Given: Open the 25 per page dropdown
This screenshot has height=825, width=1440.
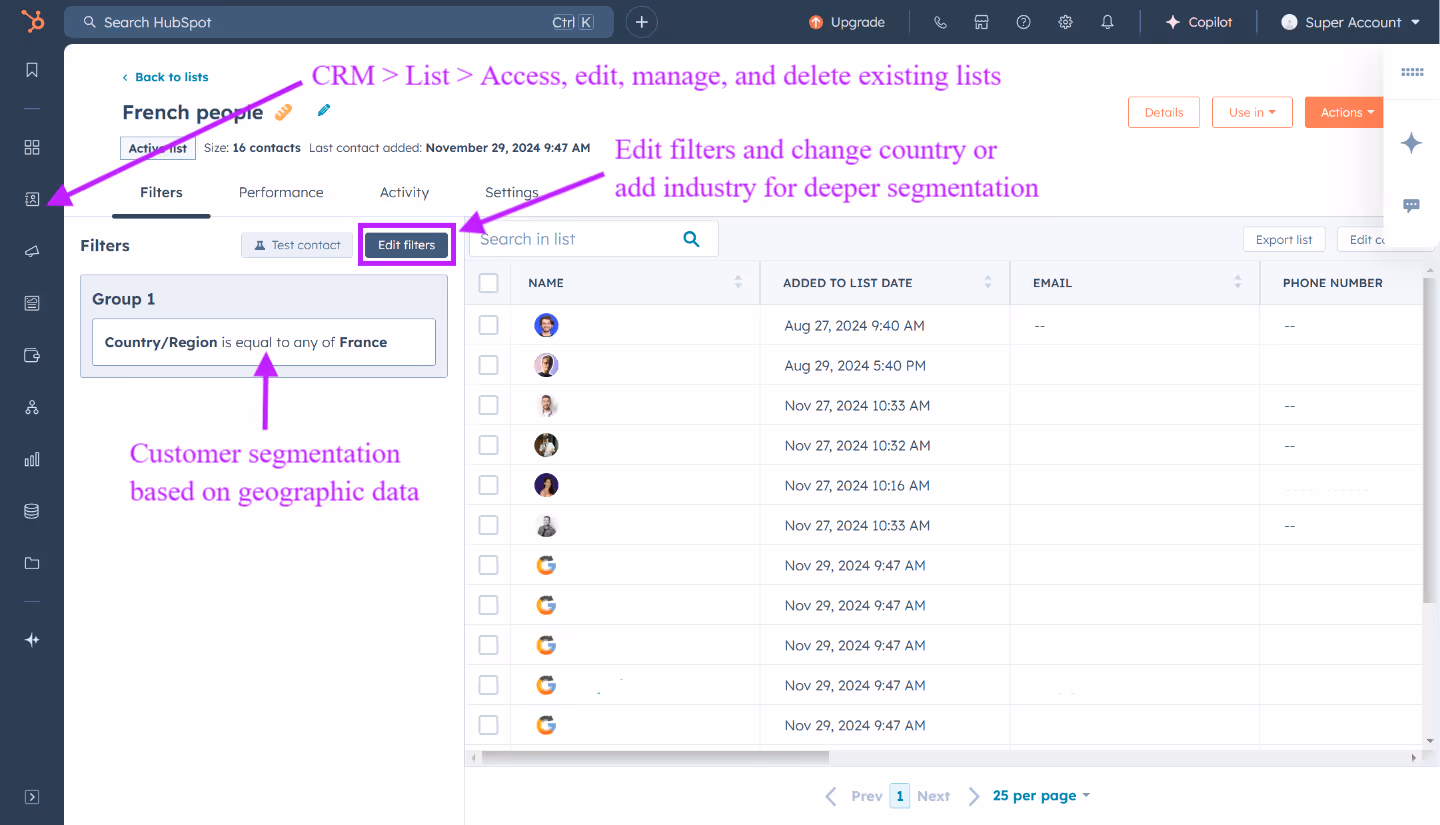Looking at the screenshot, I should click(1041, 795).
